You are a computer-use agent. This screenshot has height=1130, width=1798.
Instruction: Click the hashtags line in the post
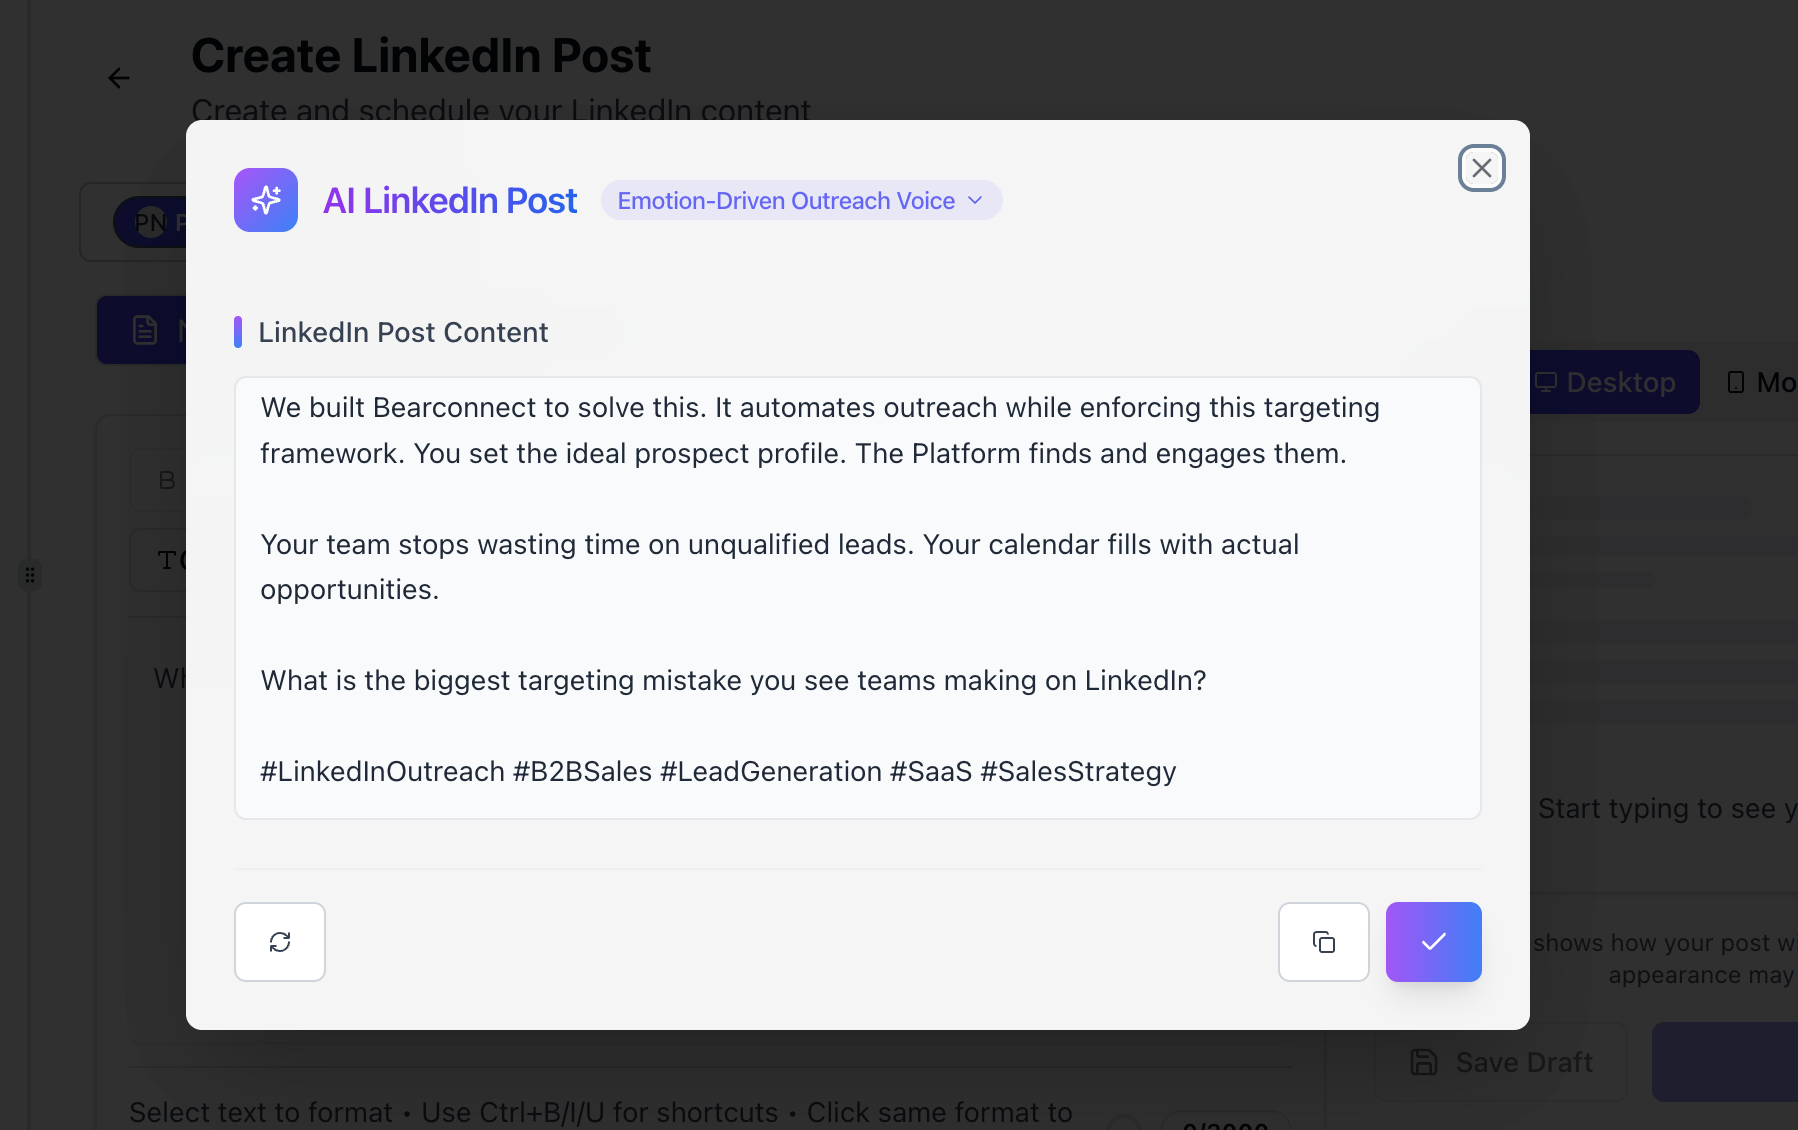(x=718, y=772)
